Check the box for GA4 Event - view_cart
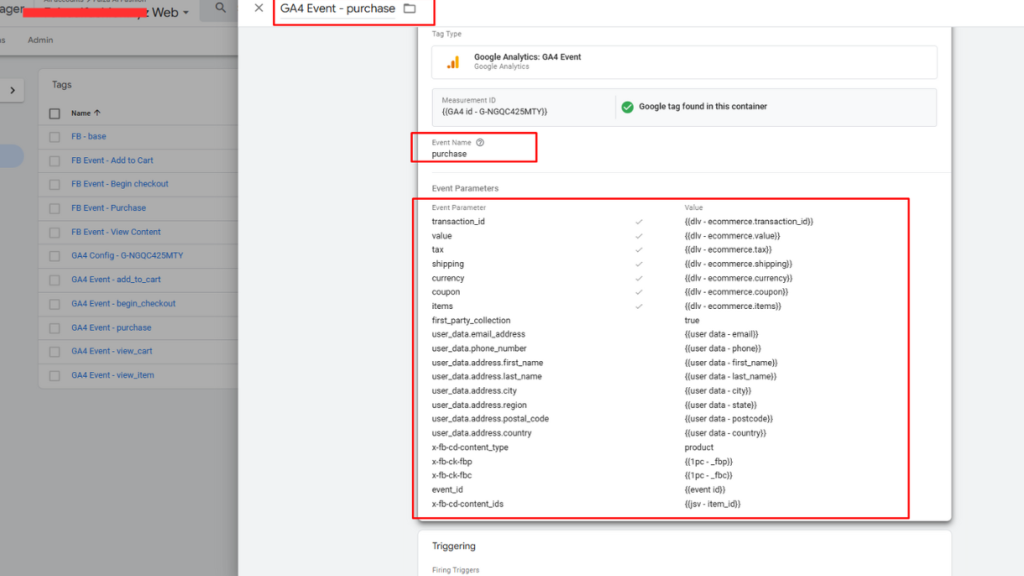The height and width of the screenshot is (576, 1024). (54, 351)
